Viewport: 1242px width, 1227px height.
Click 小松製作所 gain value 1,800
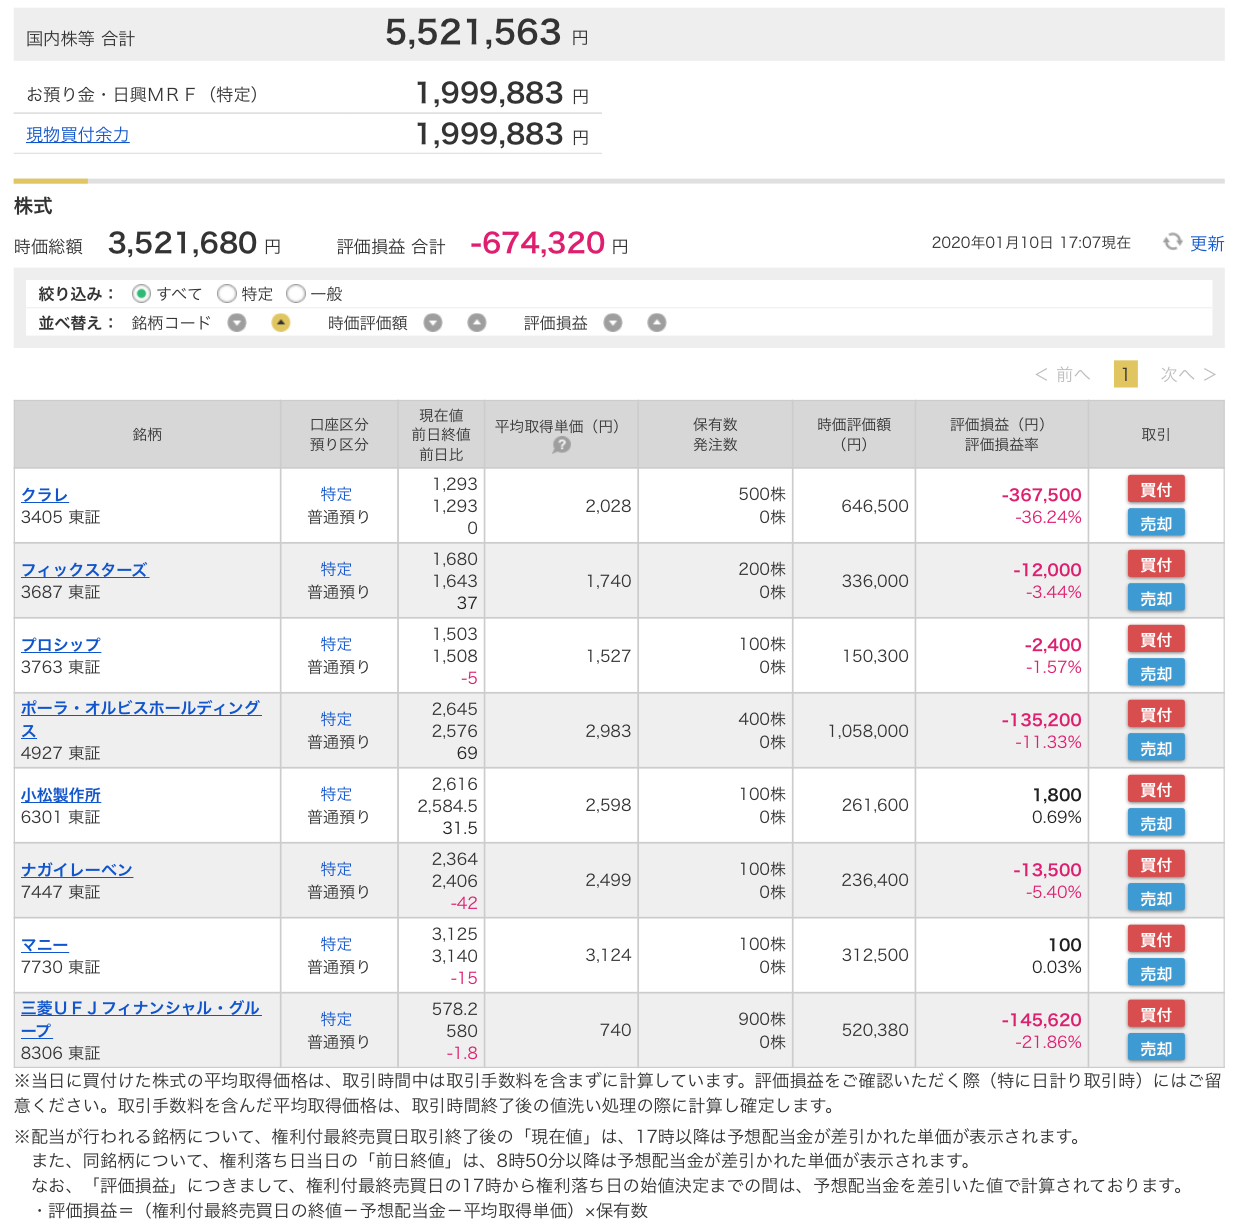[1057, 795]
